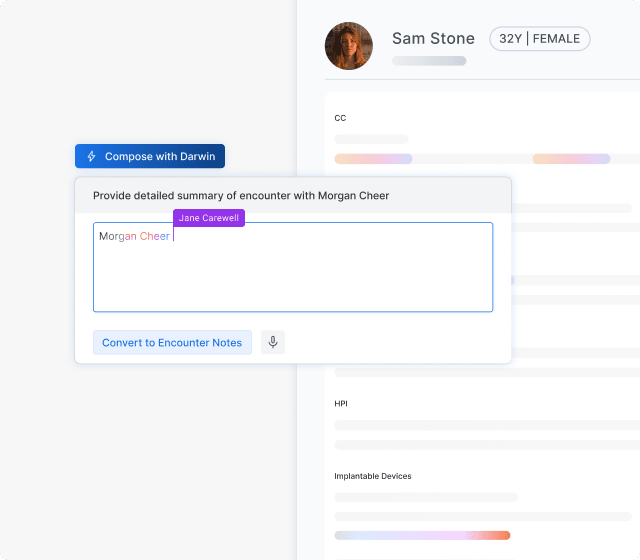Activate the microphone dictation icon
This screenshot has height=560, width=640.
(273, 342)
